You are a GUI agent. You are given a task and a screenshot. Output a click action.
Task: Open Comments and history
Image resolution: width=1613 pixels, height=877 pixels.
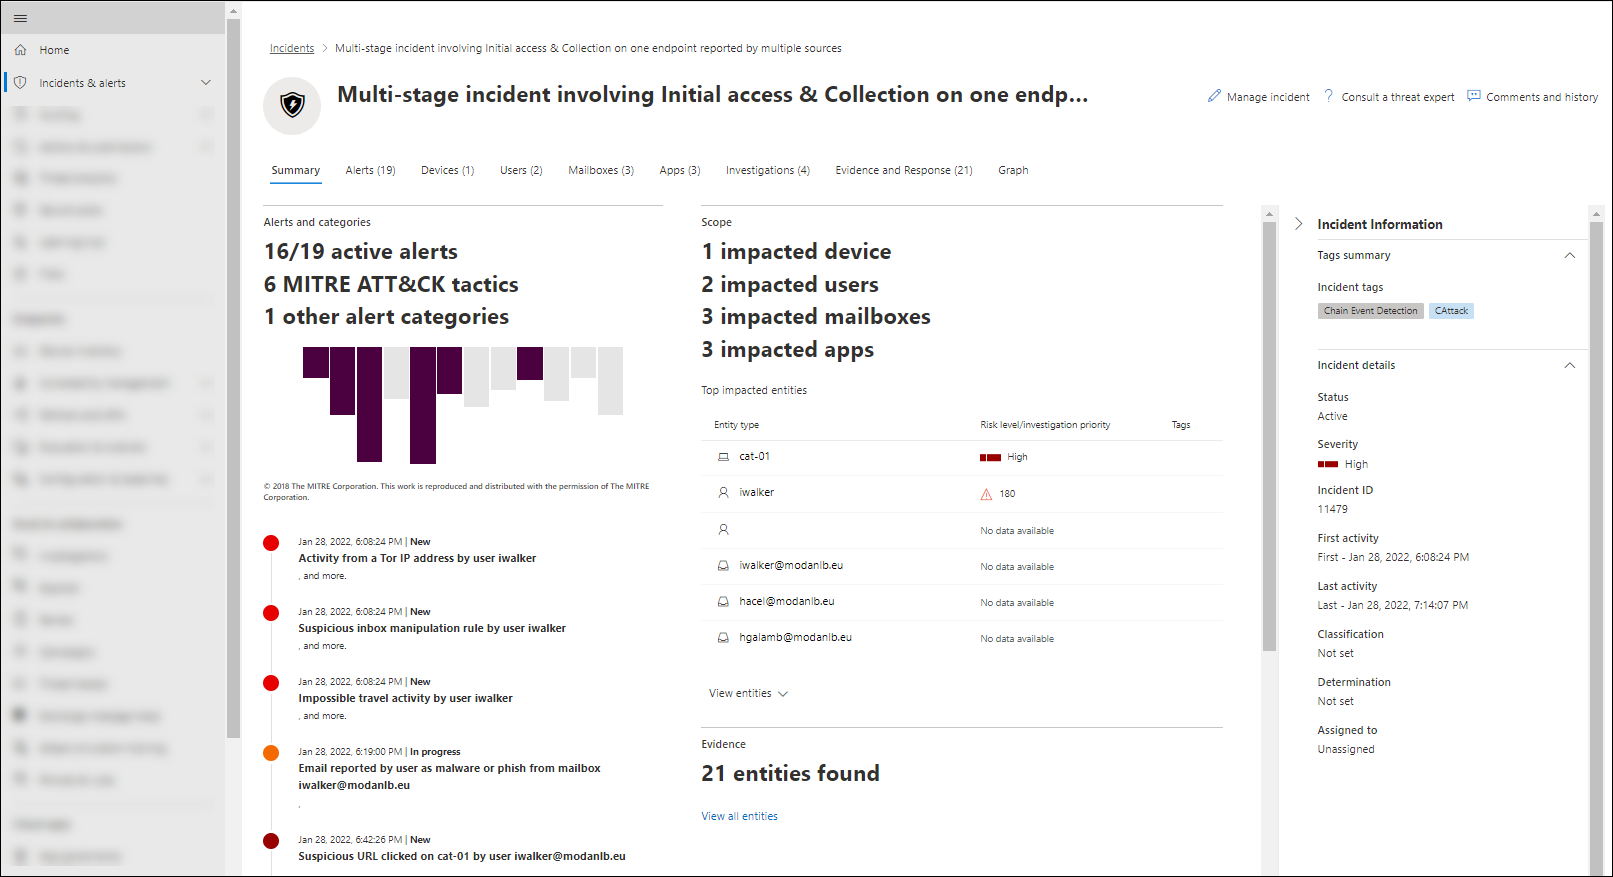1532,97
